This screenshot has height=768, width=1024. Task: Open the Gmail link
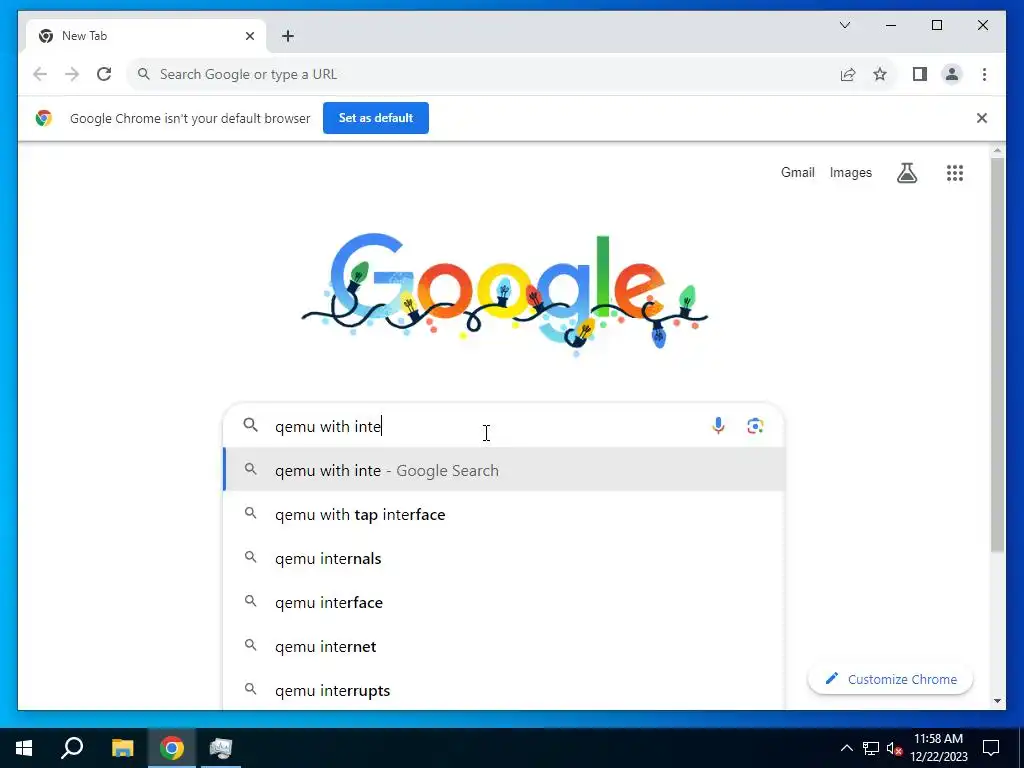(797, 172)
